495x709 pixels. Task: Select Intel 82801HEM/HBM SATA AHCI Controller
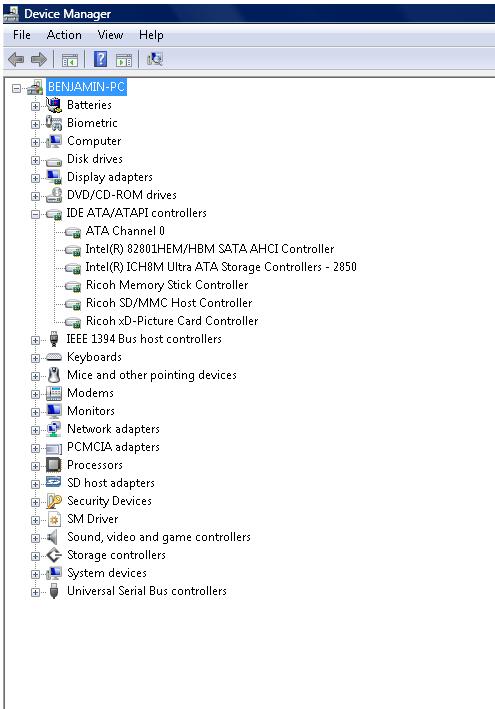(x=210, y=249)
